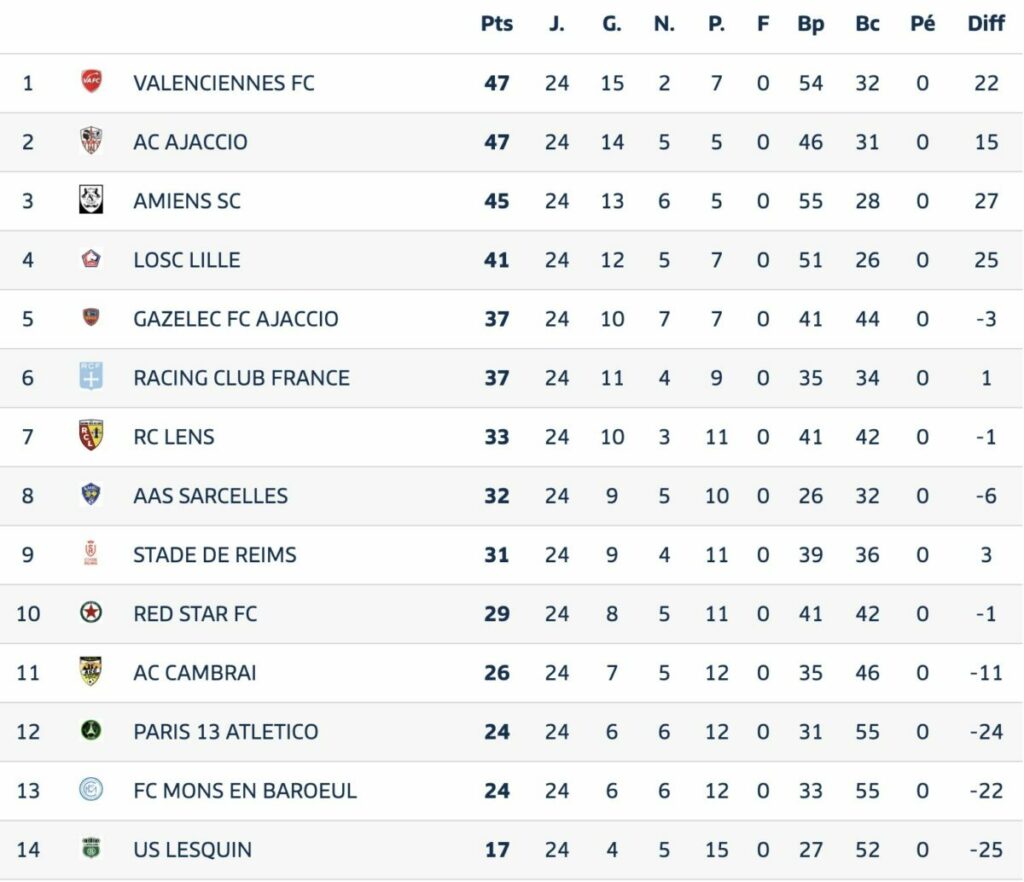Select the AC Cambrai club crest

point(91,671)
